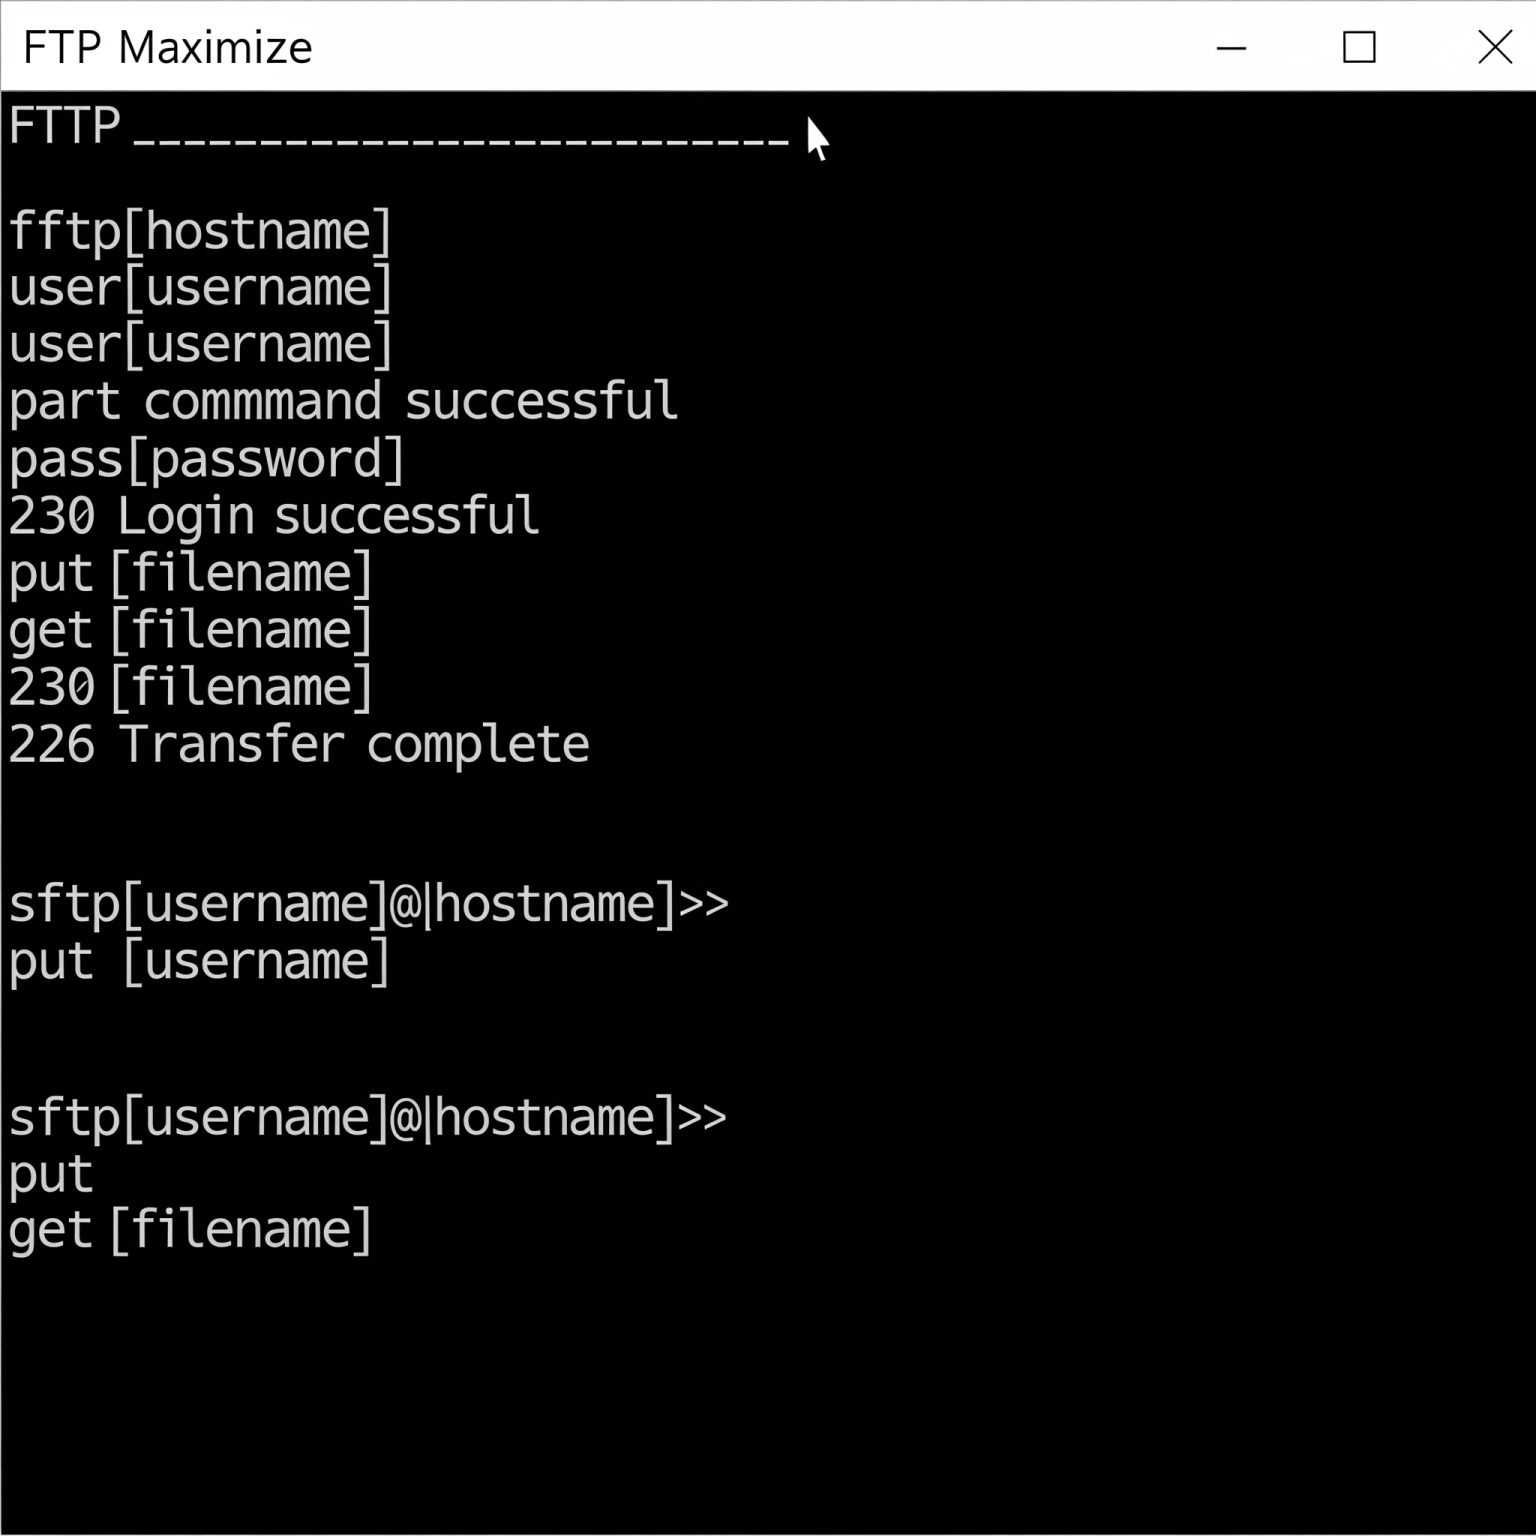
Task: Click the 226 Transfer complete message
Action: pos(298,742)
